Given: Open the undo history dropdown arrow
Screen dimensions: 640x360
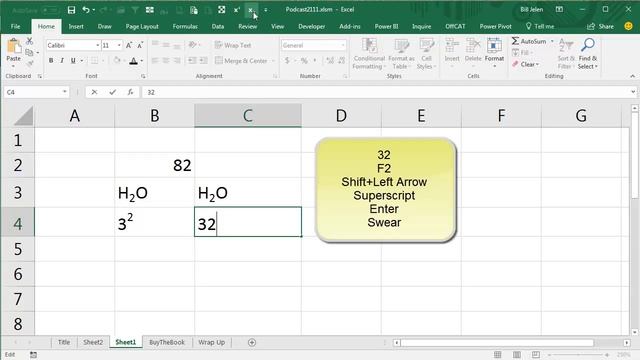Looking at the screenshot, I should coord(93,10).
